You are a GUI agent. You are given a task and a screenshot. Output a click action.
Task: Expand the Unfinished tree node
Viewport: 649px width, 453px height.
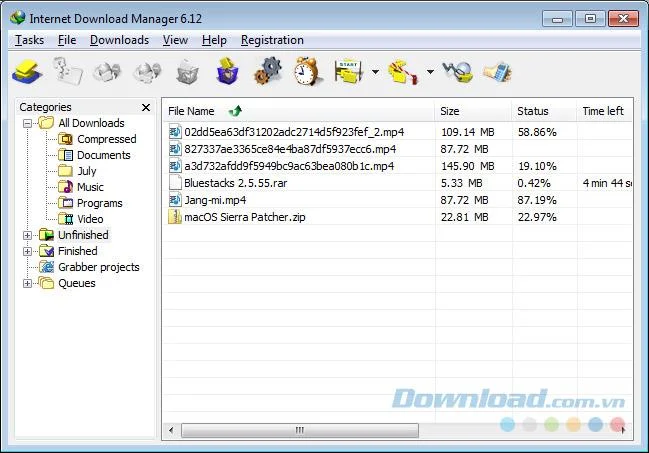(27, 235)
